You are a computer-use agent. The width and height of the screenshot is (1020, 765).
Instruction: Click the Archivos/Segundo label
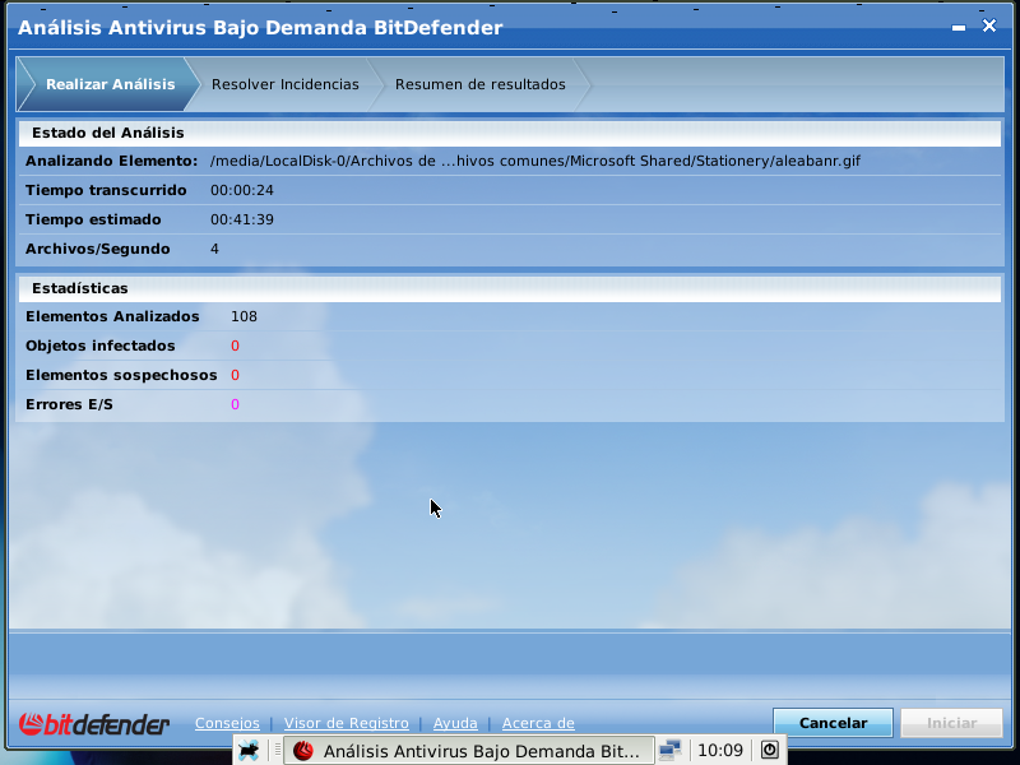coord(98,249)
